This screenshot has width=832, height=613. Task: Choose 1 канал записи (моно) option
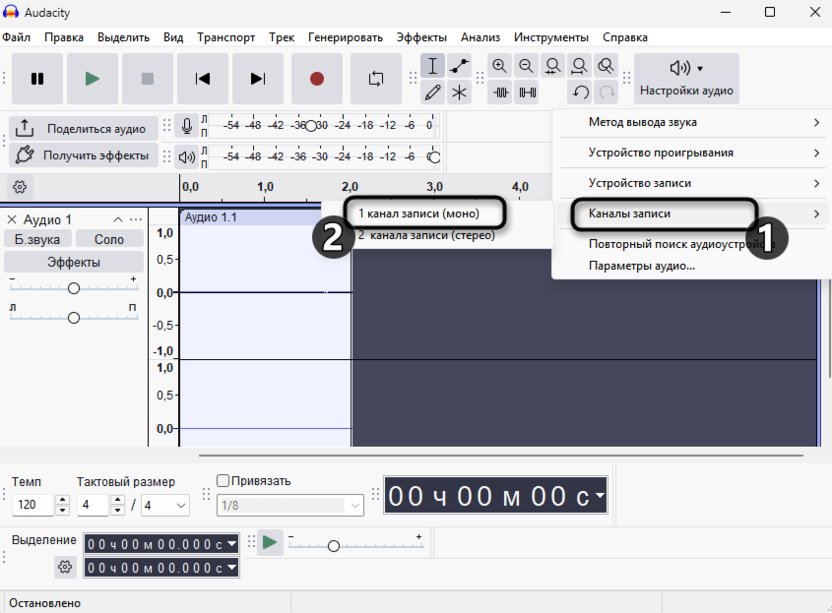click(419, 213)
